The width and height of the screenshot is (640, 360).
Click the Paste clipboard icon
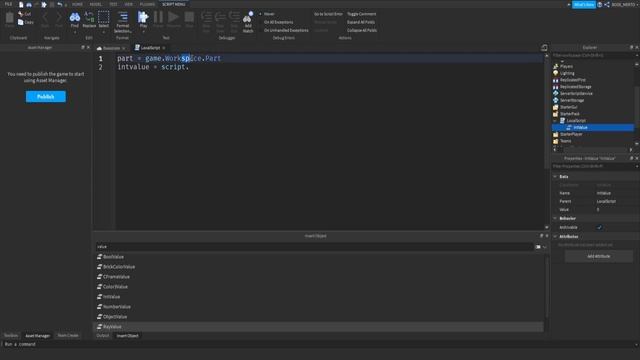[x=9, y=18]
